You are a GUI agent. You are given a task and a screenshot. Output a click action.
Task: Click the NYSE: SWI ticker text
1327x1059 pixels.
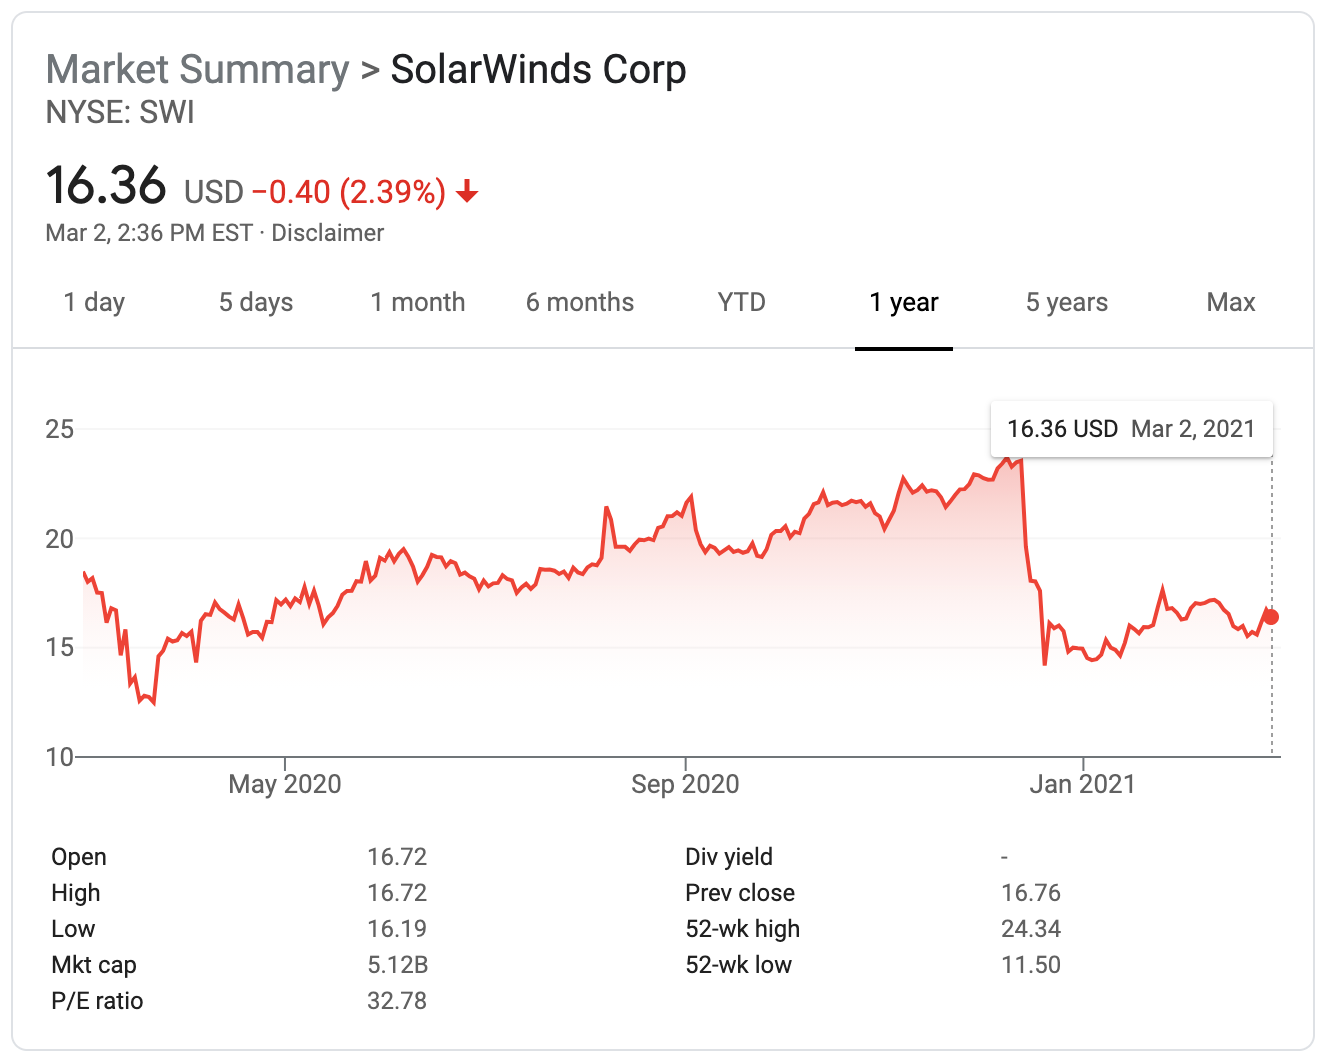pos(120,113)
